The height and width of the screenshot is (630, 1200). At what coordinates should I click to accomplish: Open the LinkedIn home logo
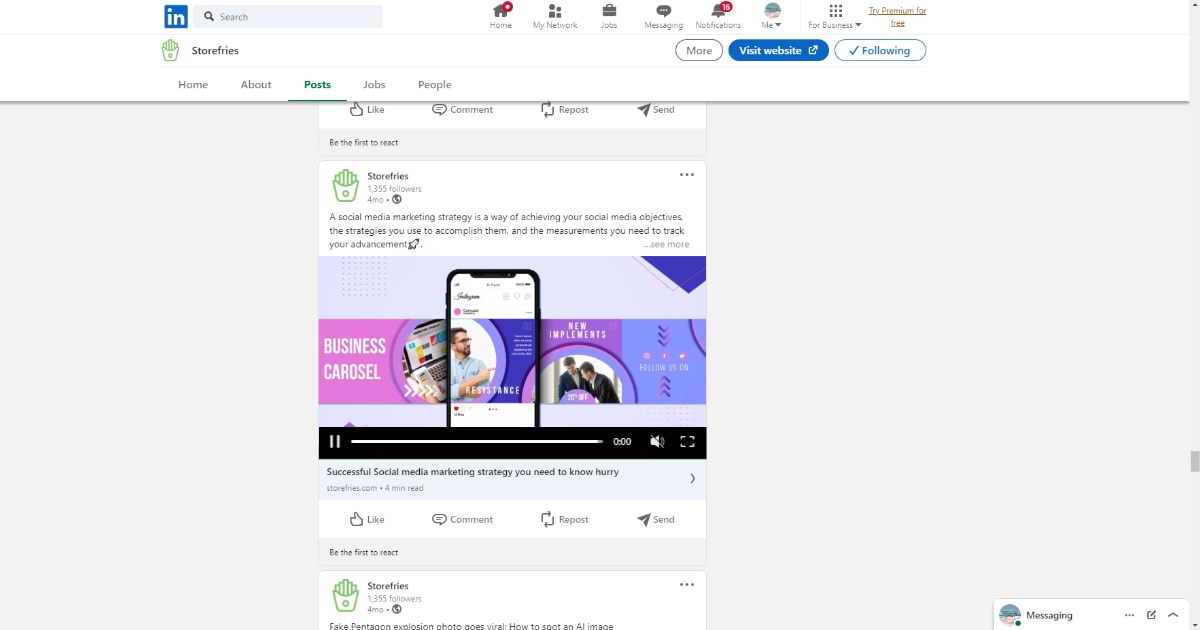[176, 16]
